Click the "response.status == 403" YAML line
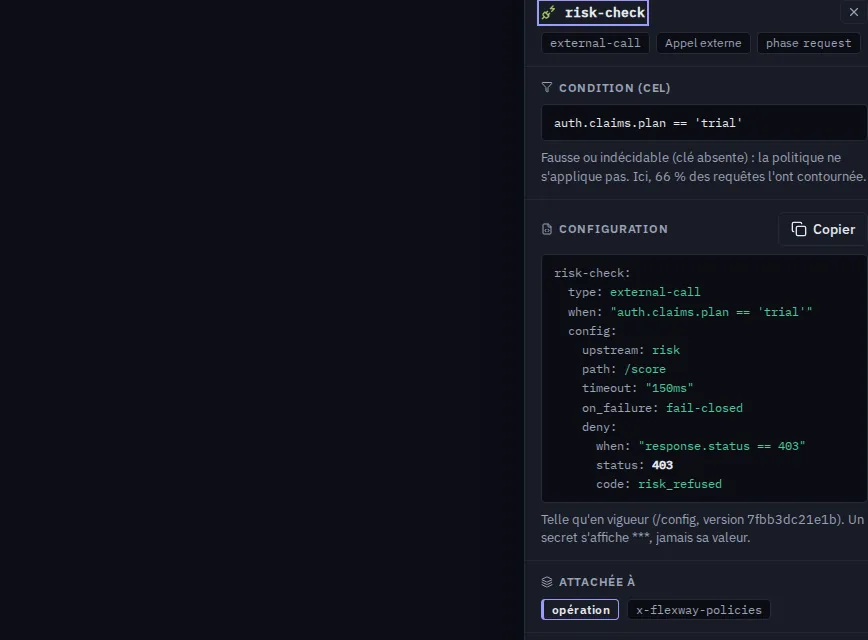This screenshot has height=640, width=868. click(700, 446)
